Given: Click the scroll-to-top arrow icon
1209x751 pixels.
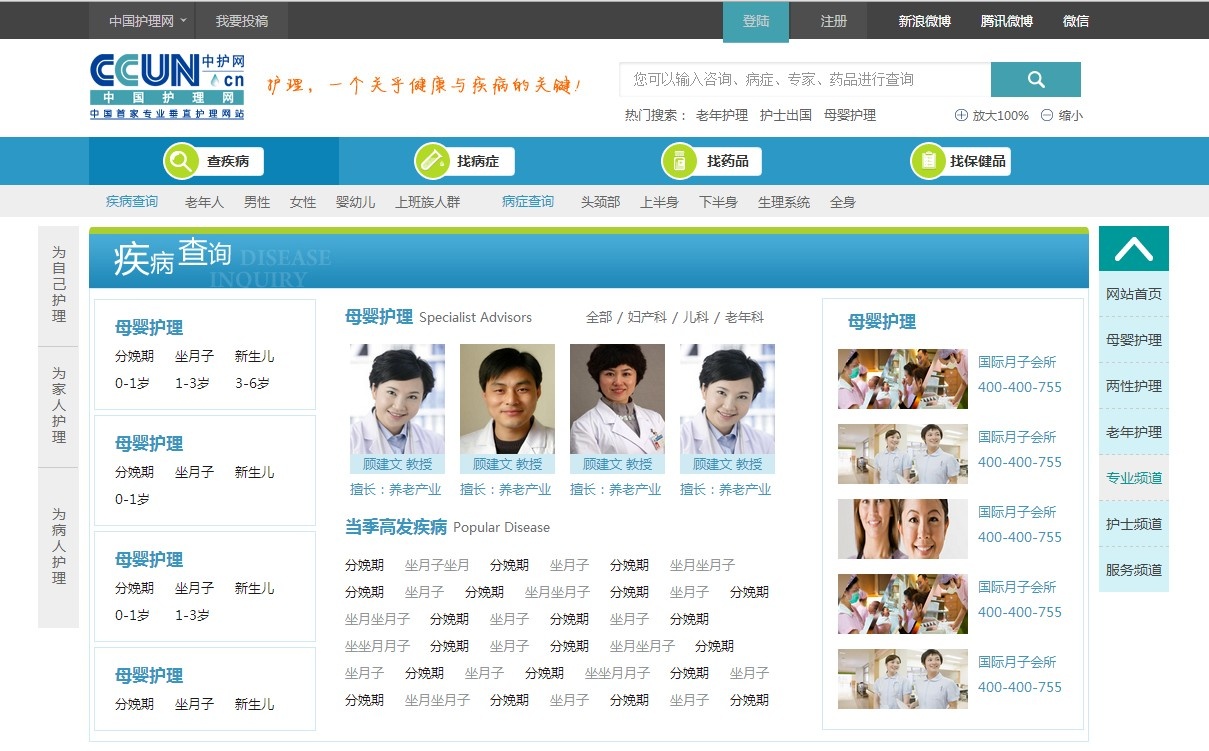Looking at the screenshot, I should click(x=1133, y=249).
